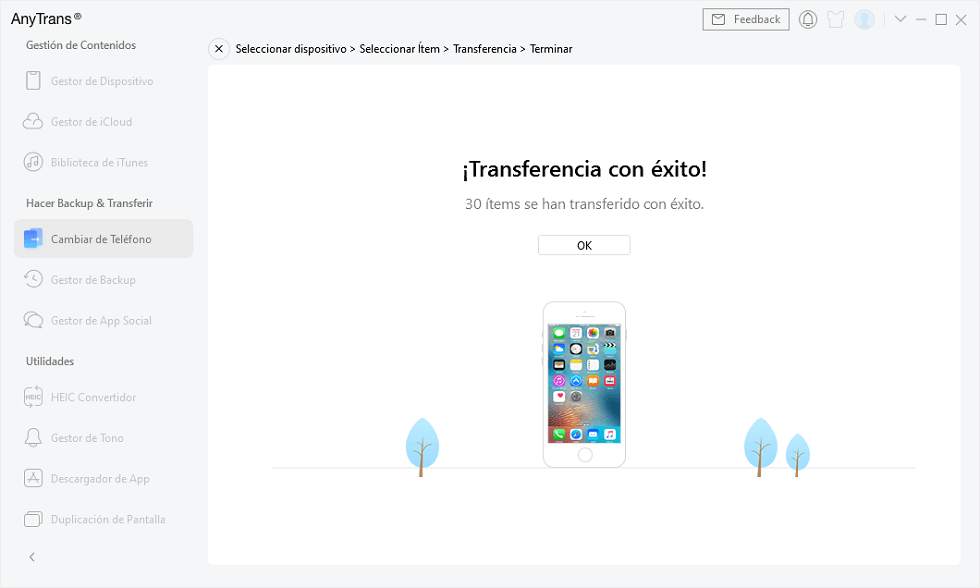Open Gestor de Dispositivo

tap(103, 81)
